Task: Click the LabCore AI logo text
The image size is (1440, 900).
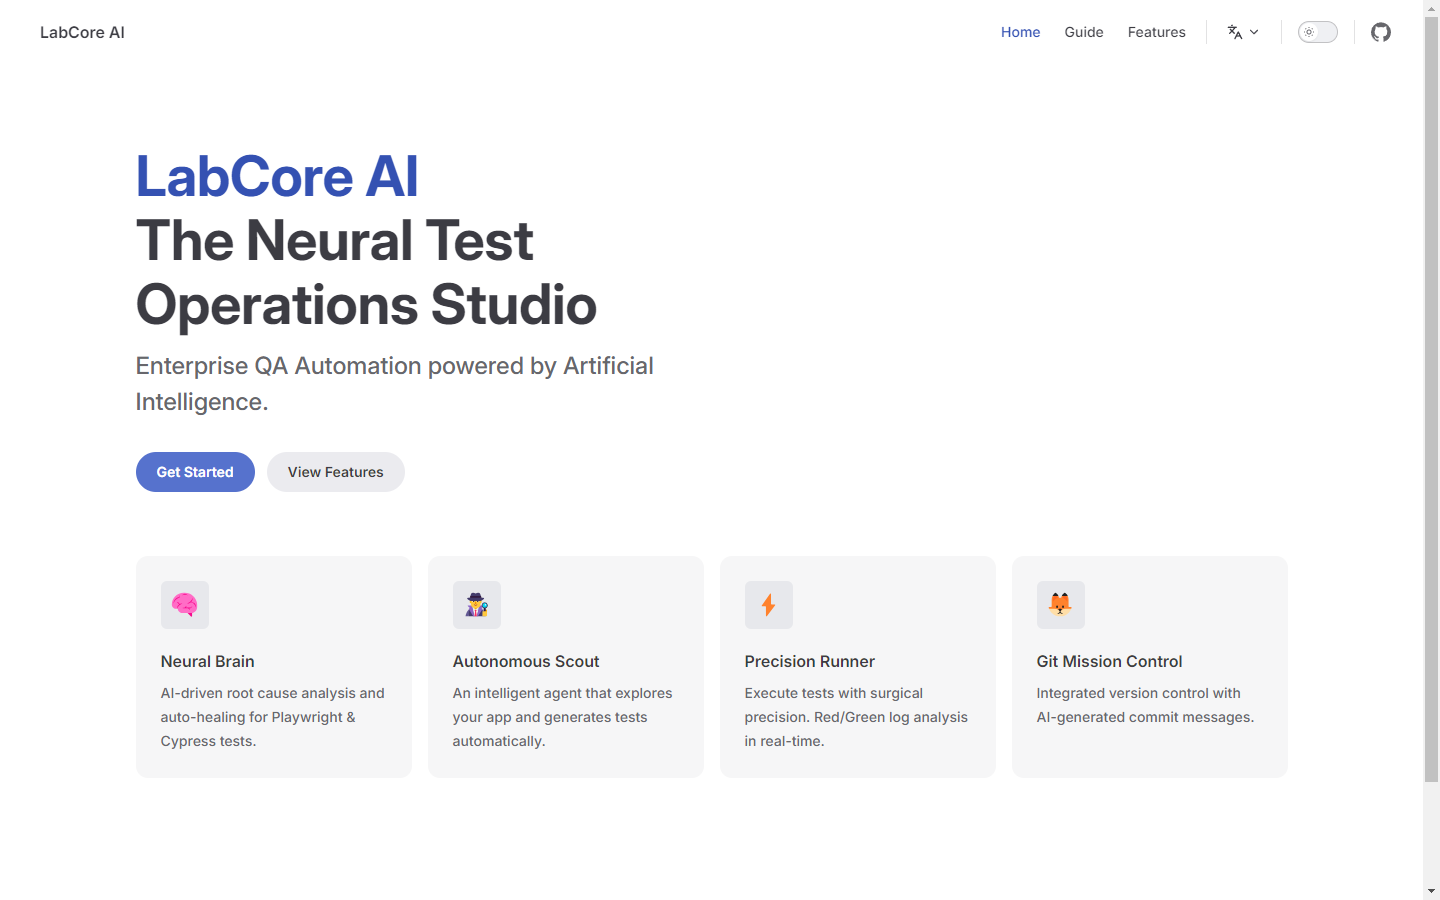Action: (82, 31)
